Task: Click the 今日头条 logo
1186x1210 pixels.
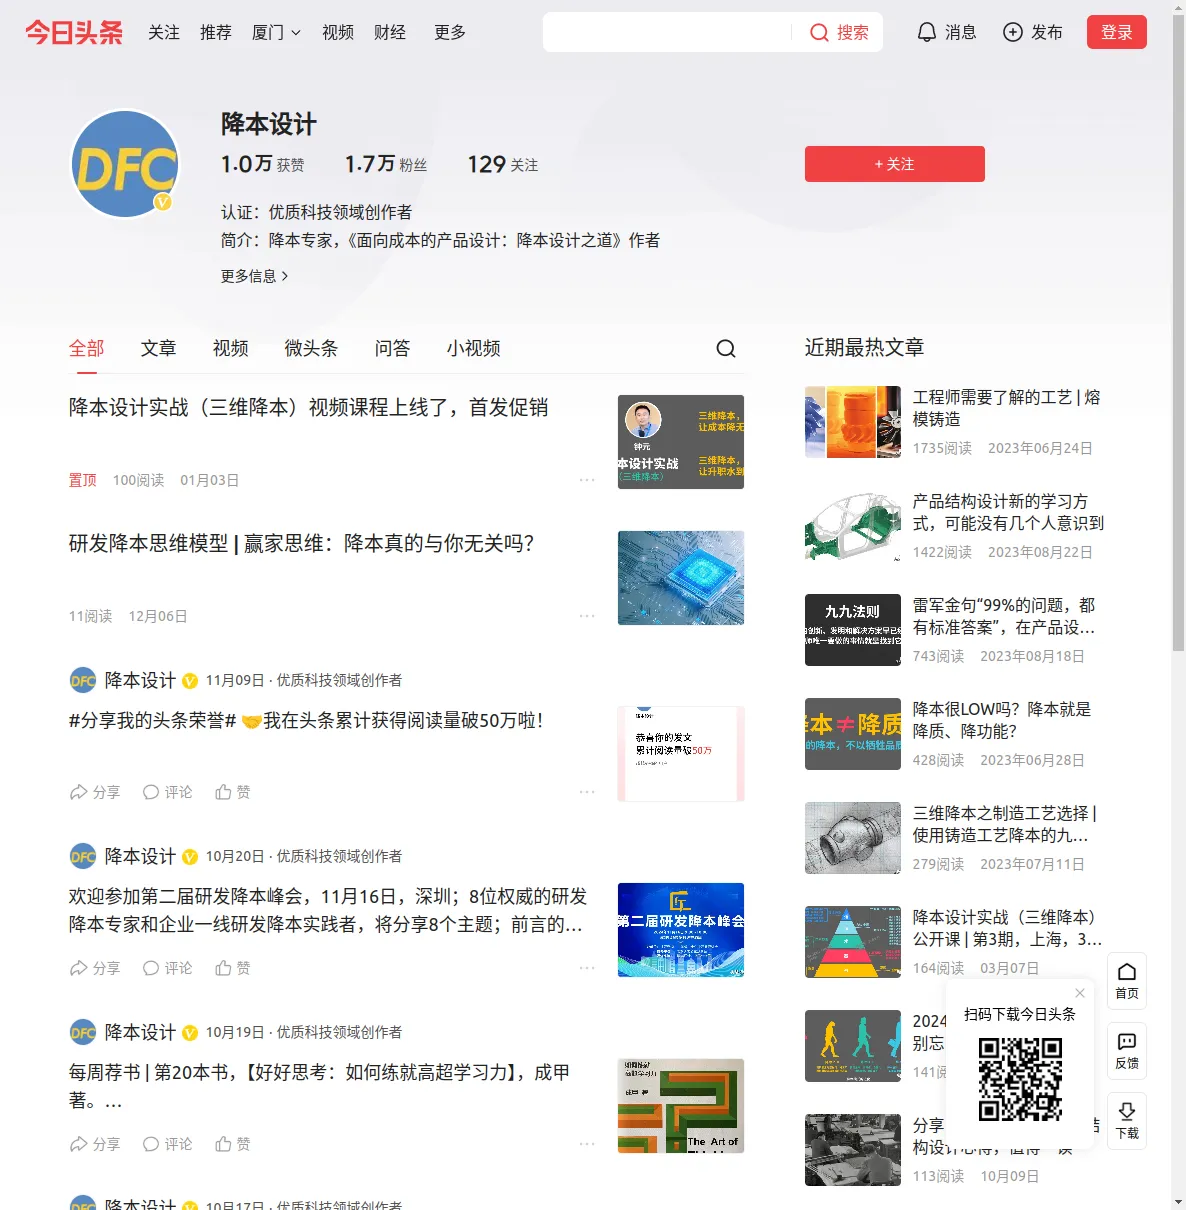Action: click(74, 32)
